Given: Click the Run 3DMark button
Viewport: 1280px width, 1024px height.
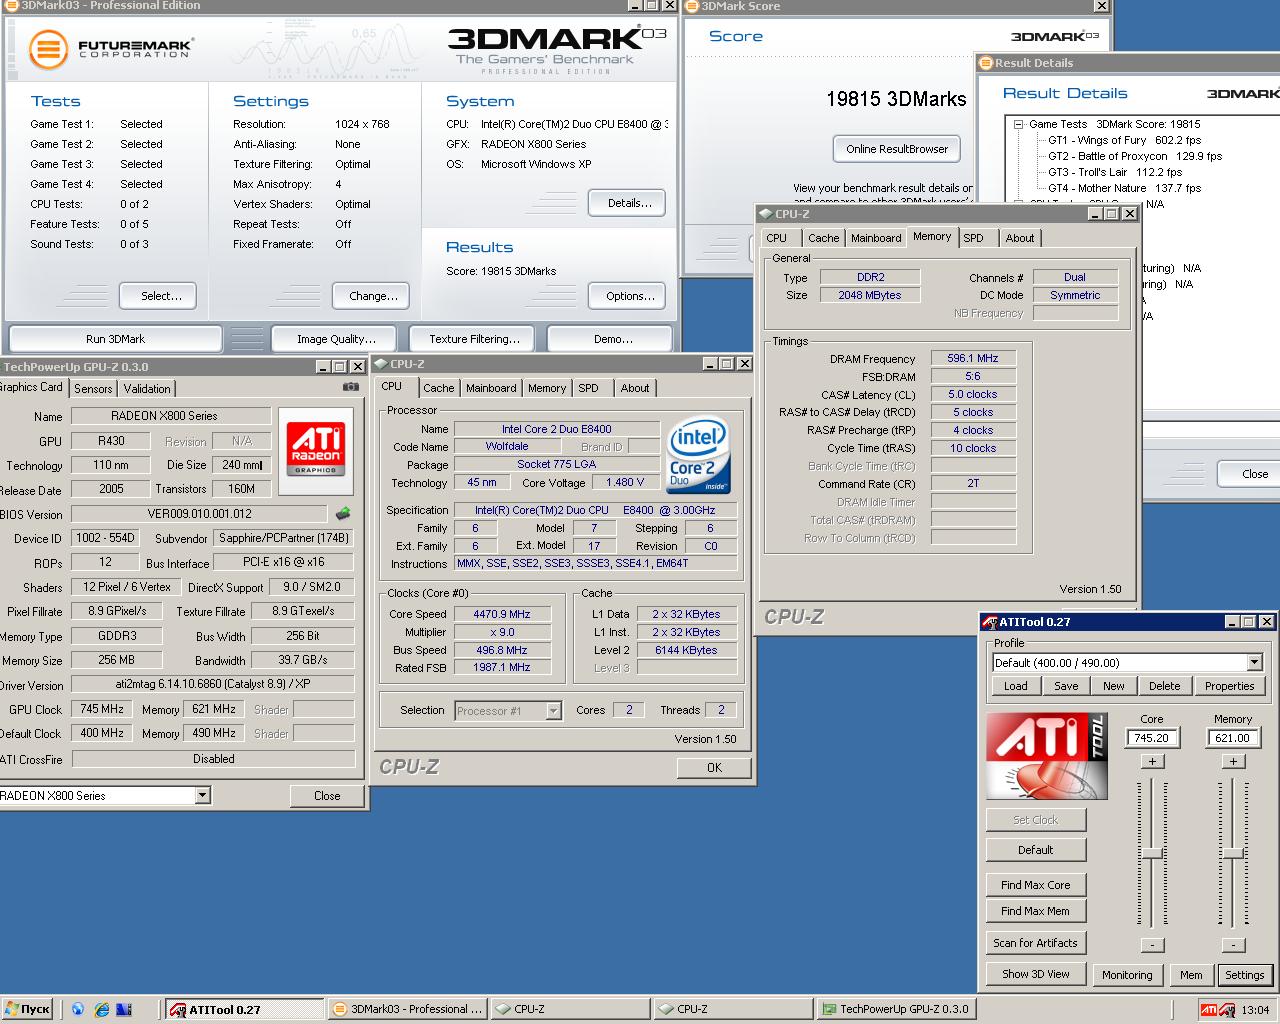Looking at the screenshot, I should (115, 339).
